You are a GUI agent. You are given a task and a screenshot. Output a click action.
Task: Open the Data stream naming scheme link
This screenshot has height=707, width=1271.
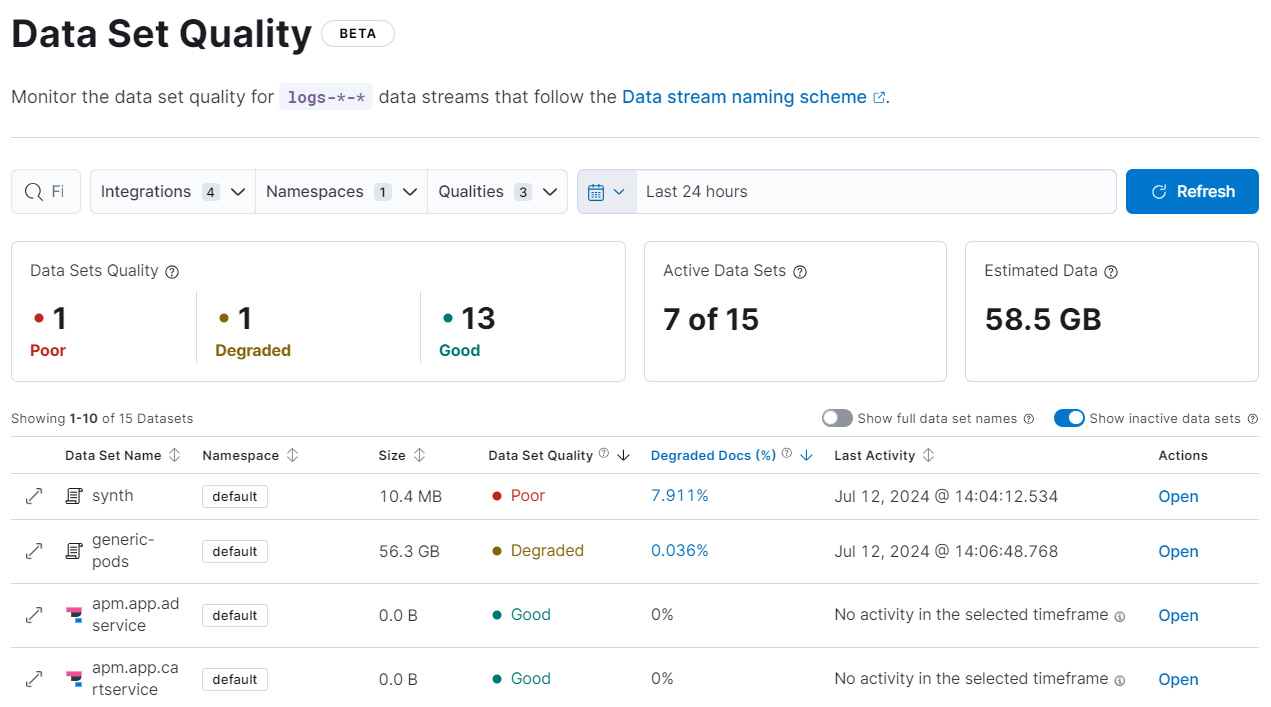[743, 96]
